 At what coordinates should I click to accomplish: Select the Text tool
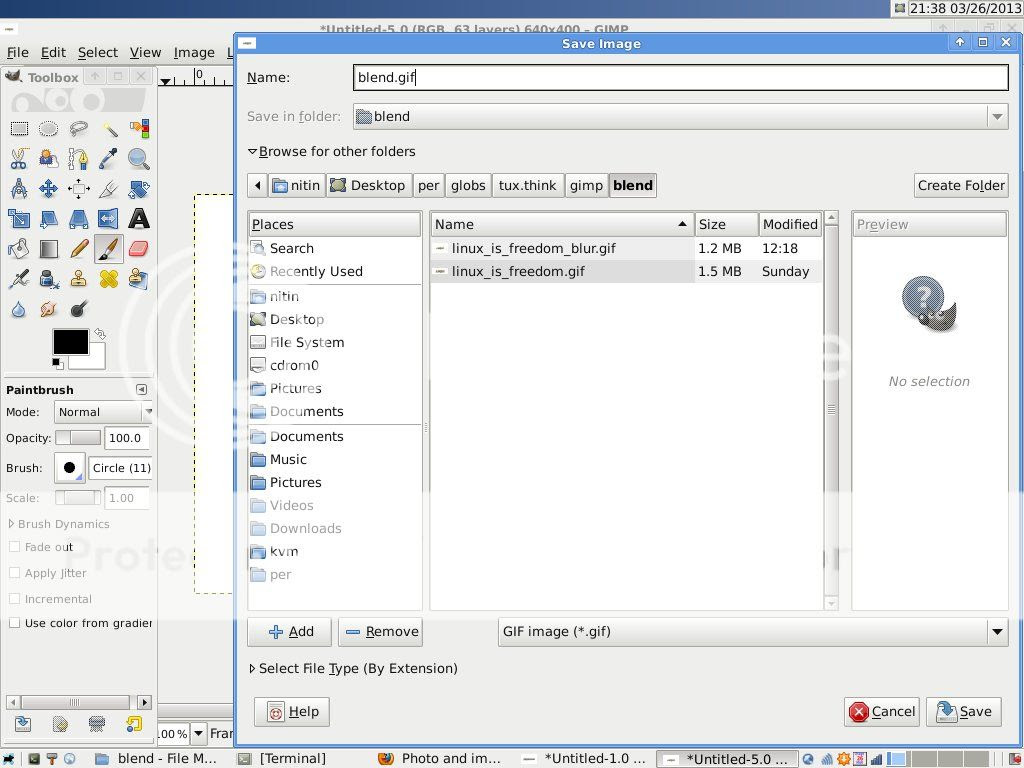click(139, 219)
